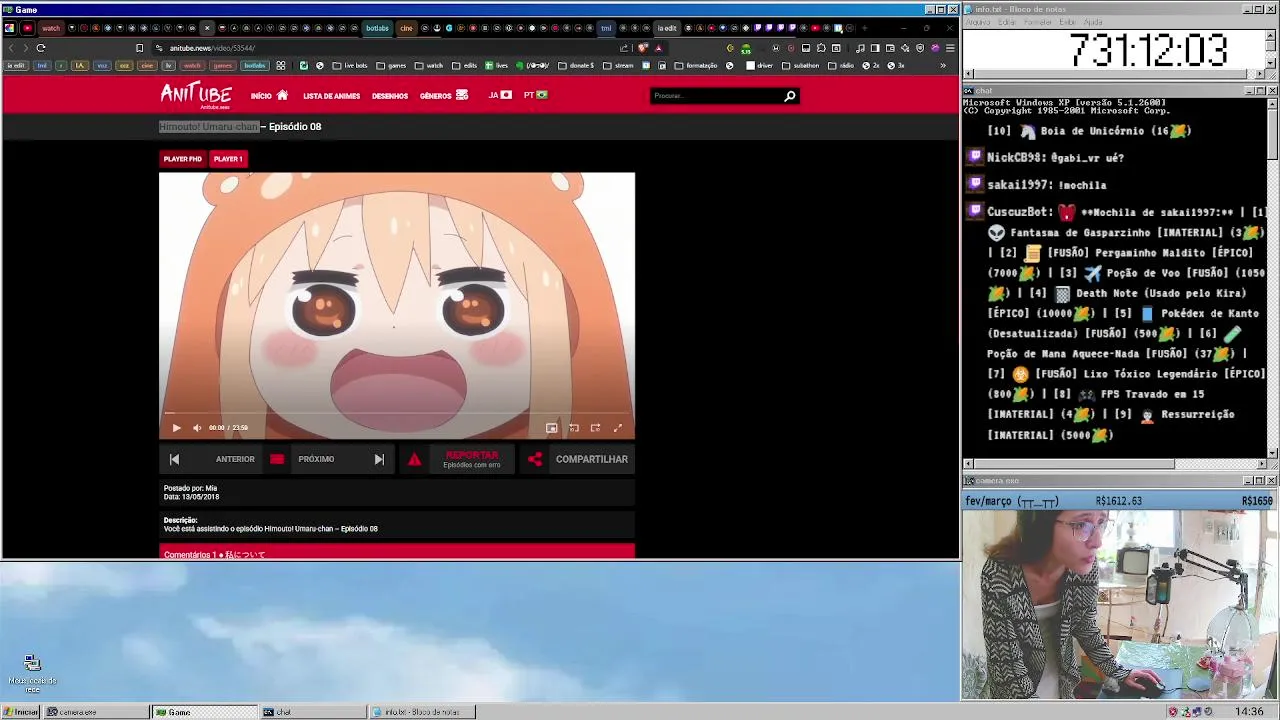This screenshot has width=1280, height=720.
Task: Click the 'botlabs' bookmark chip
Action: pyautogui.click(x=255, y=66)
